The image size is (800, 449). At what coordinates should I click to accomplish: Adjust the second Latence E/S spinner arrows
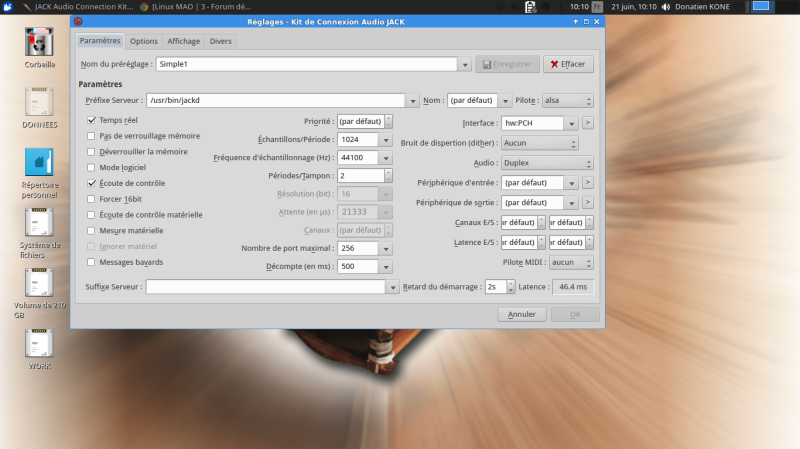[589, 242]
